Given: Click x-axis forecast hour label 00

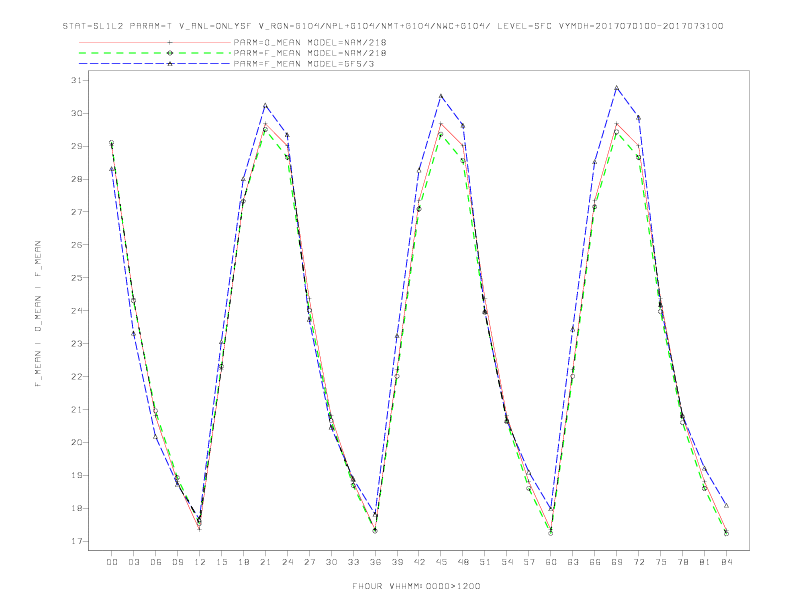Looking at the screenshot, I should tap(112, 562).
